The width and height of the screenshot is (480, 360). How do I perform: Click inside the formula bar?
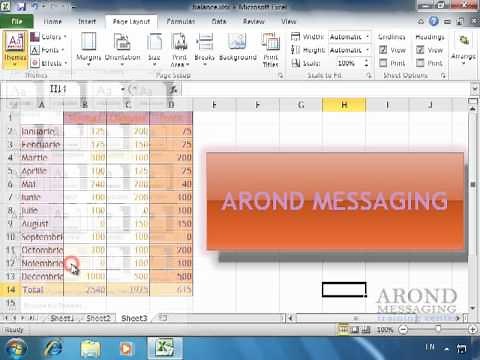tap(325, 89)
